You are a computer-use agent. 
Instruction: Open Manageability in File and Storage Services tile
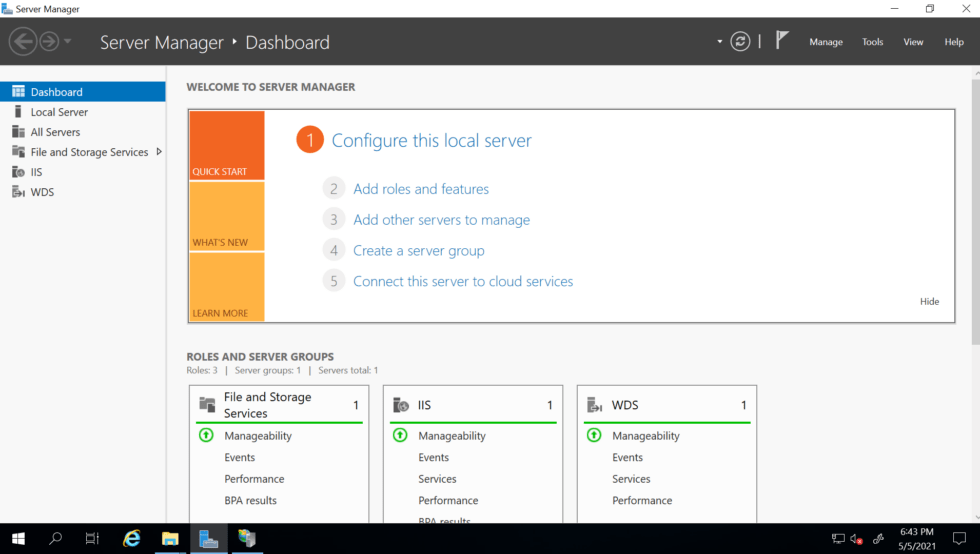[258, 436]
